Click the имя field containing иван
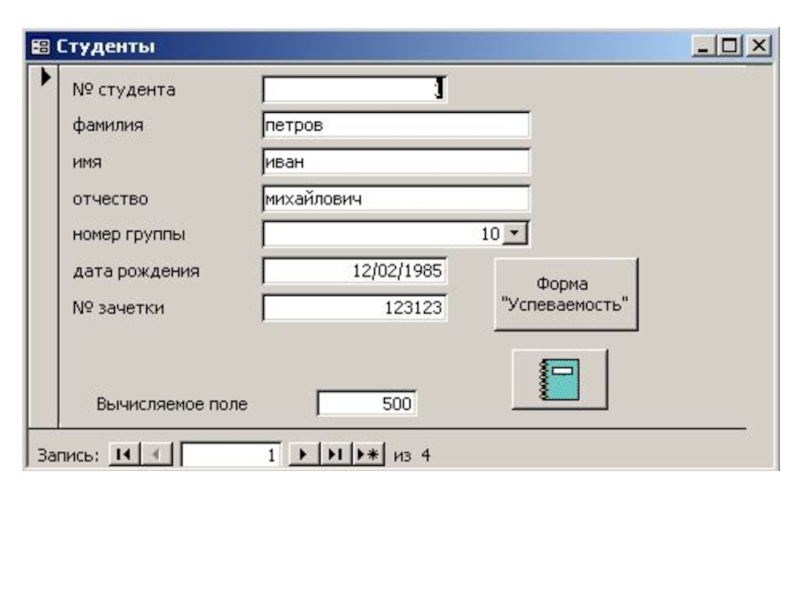This screenshot has height=600, width=800. (x=396, y=162)
